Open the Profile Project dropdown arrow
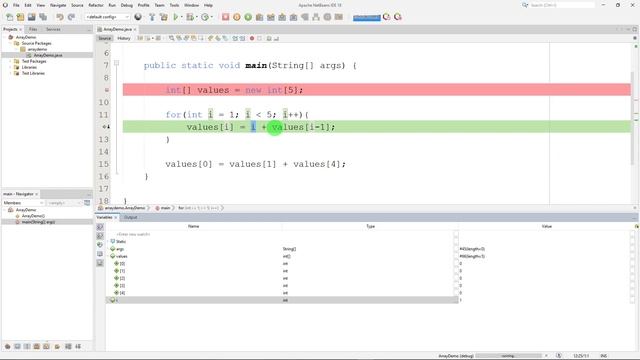This screenshot has height=360, width=640. click(x=211, y=17)
